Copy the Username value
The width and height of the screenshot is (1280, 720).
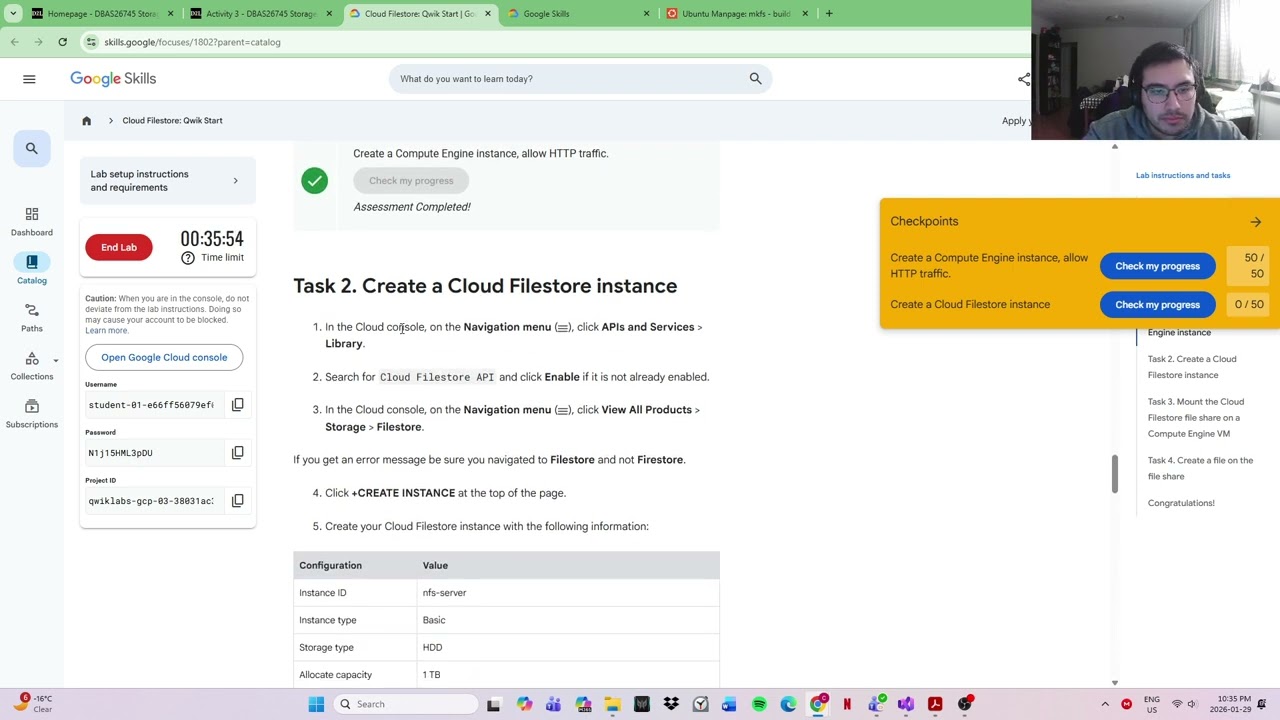click(x=238, y=405)
